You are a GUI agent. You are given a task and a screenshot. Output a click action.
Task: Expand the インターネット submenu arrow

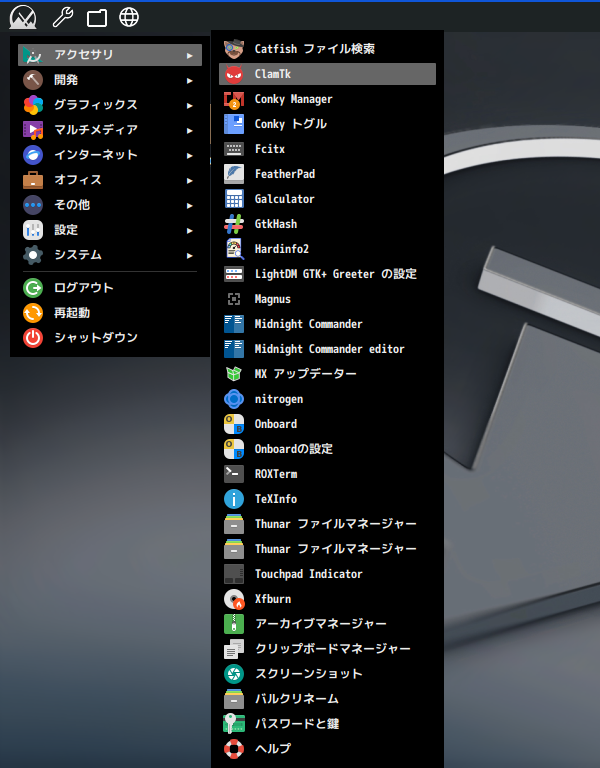coord(190,155)
